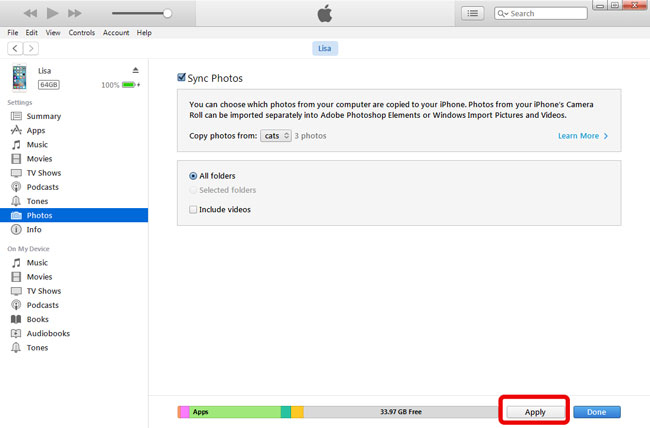This screenshot has width=650, height=428.
Task: Open the View menu
Action: (x=53, y=32)
